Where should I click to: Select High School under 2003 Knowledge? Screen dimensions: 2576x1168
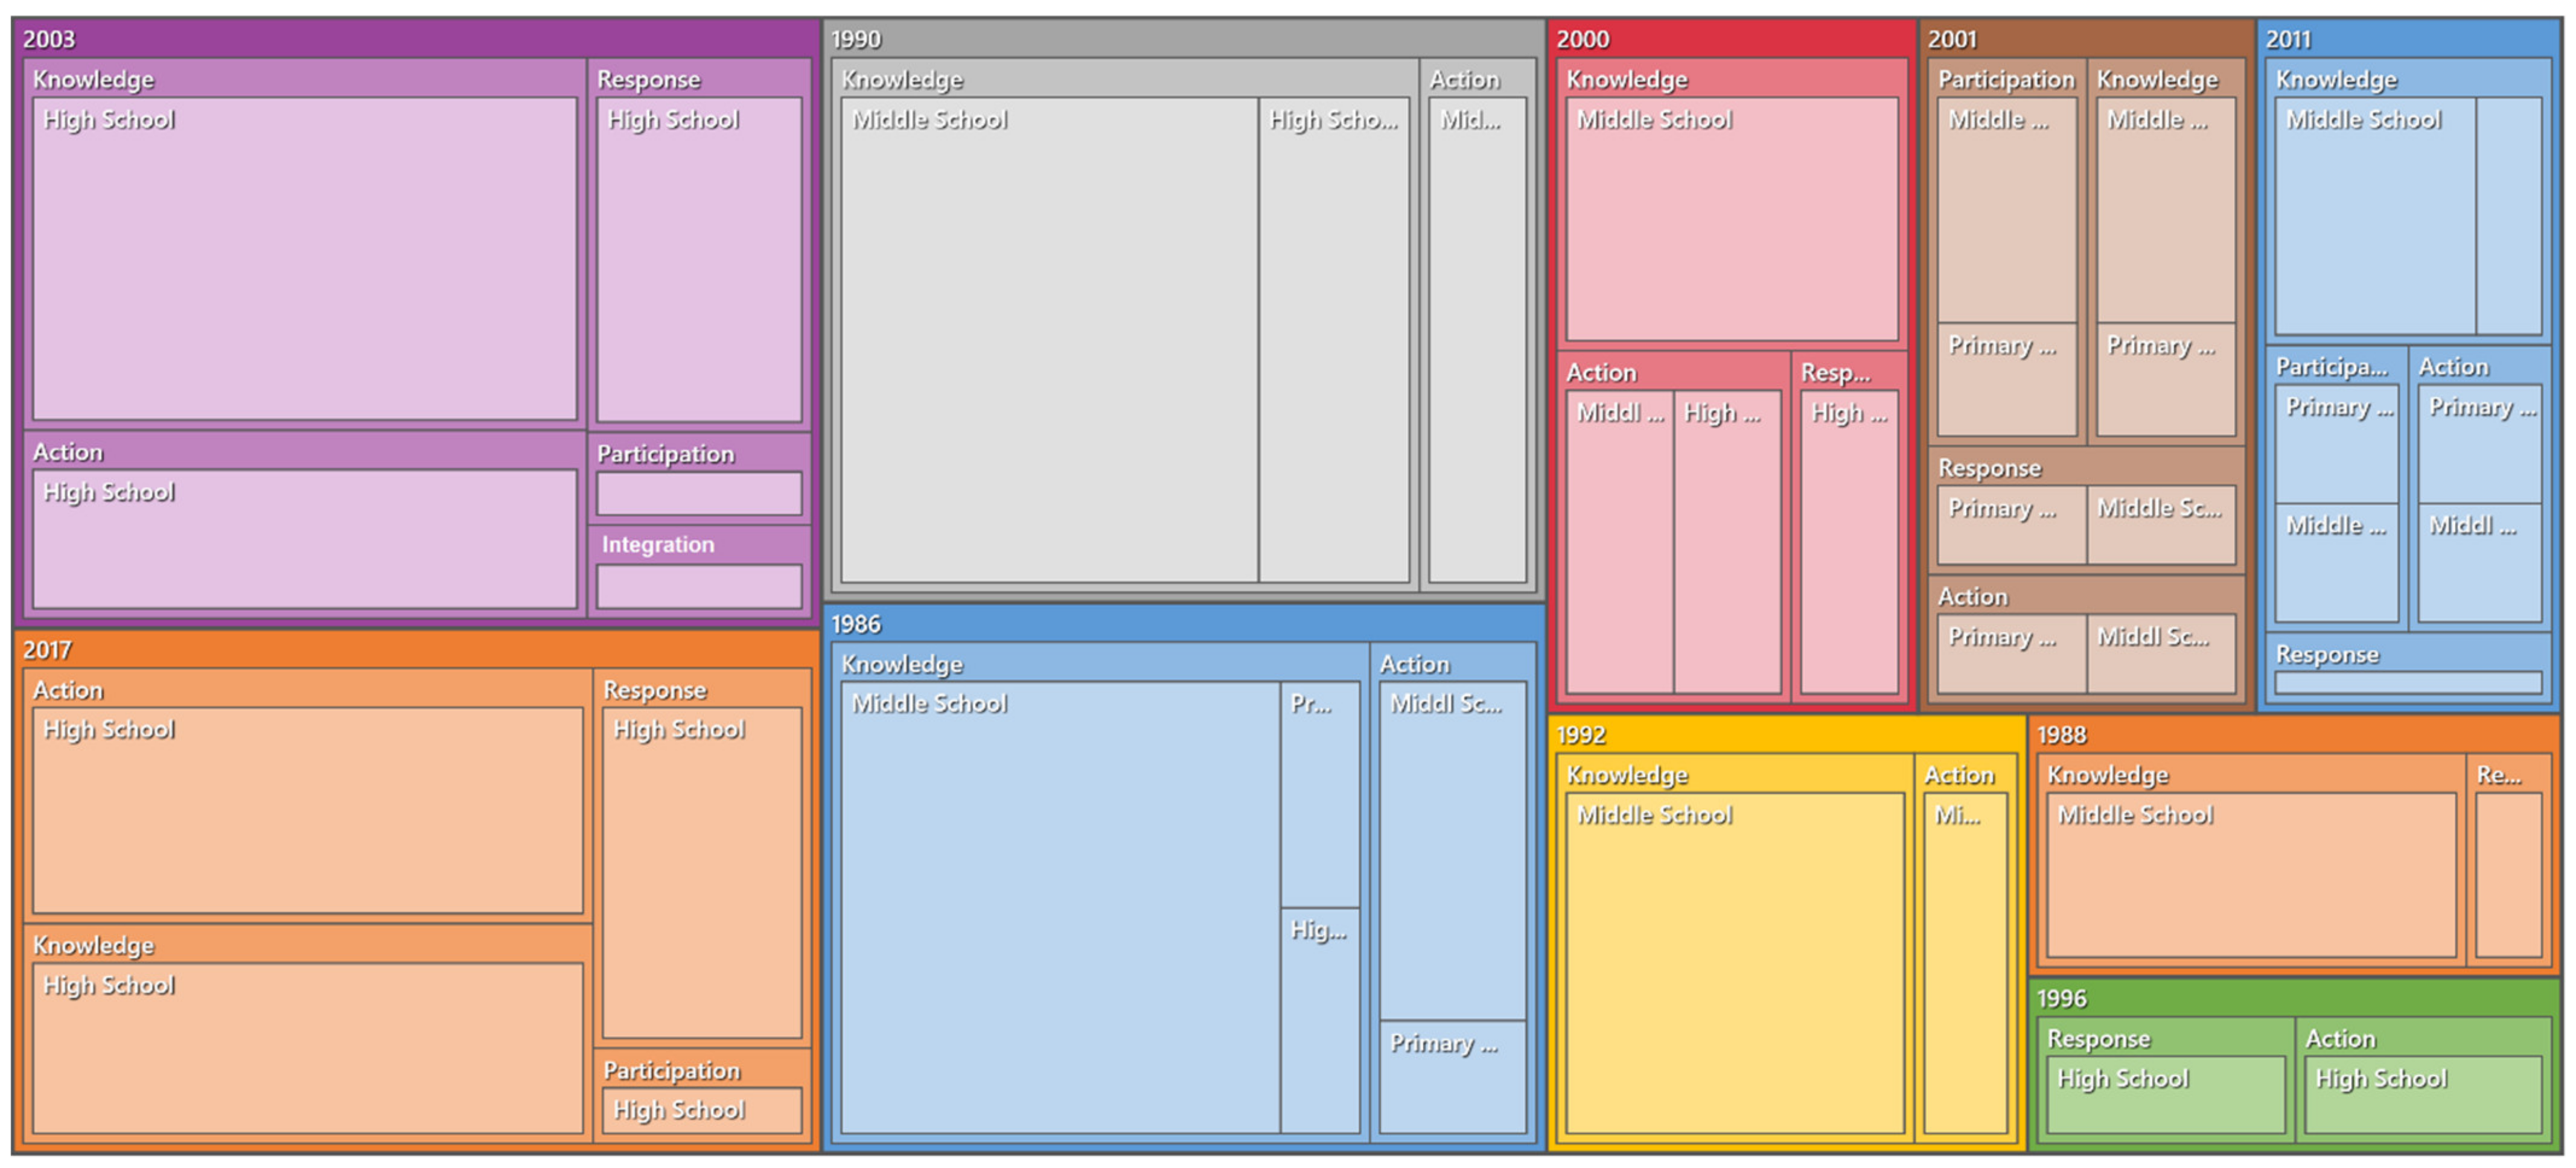coord(304,258)
